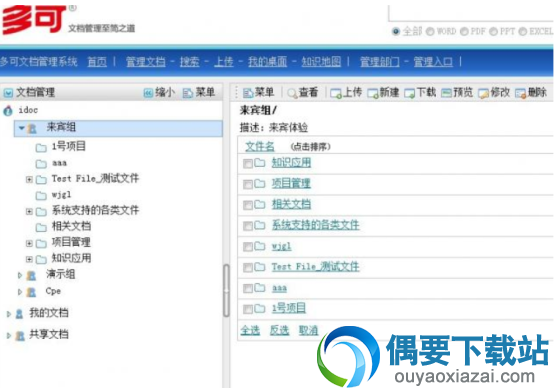Click folder icon beside 相关文档 in tree

[x=41, y=227]
